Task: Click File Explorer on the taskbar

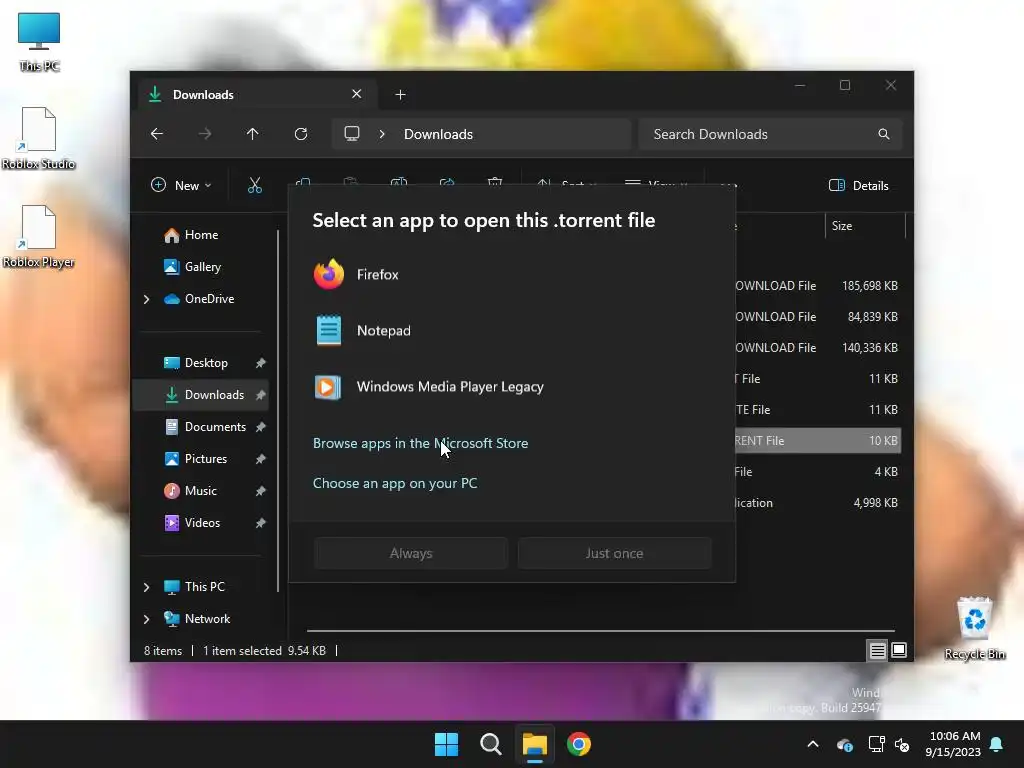Action: pyautogui.click(x=535, y=744)
